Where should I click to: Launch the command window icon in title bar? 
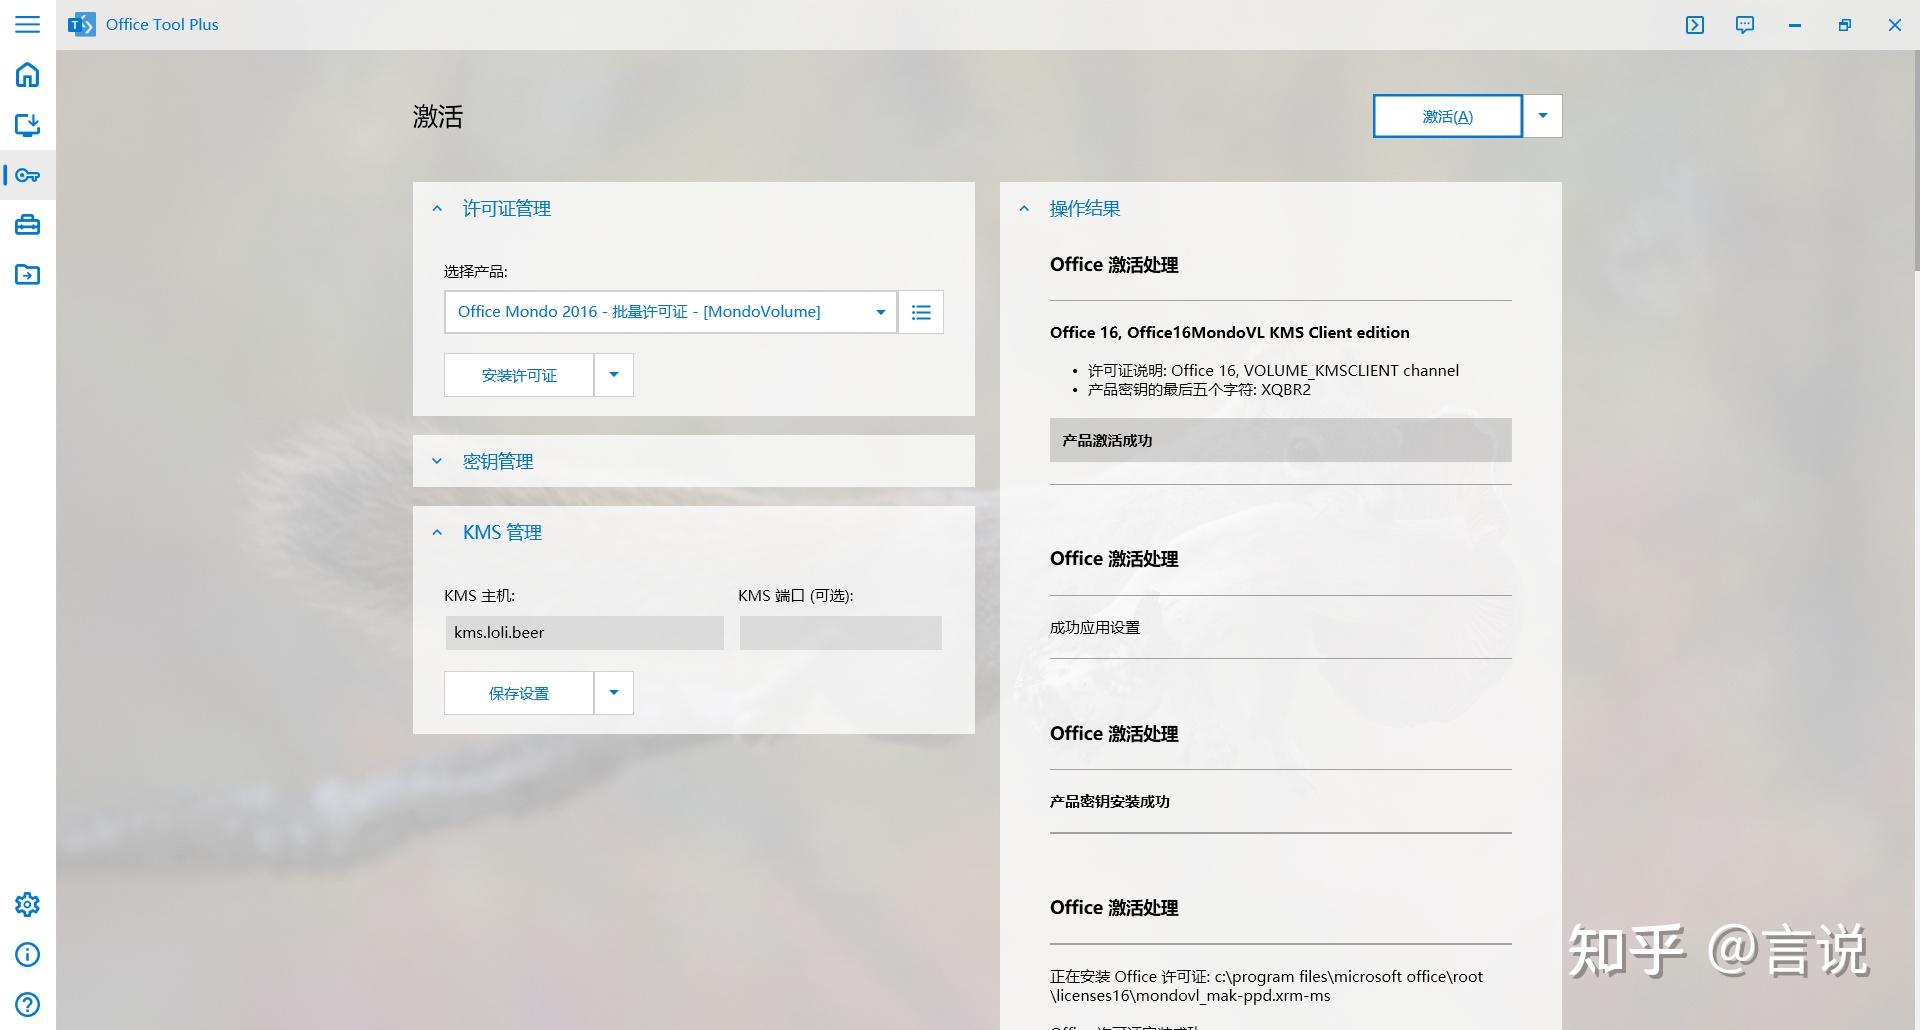point(1695,25)
